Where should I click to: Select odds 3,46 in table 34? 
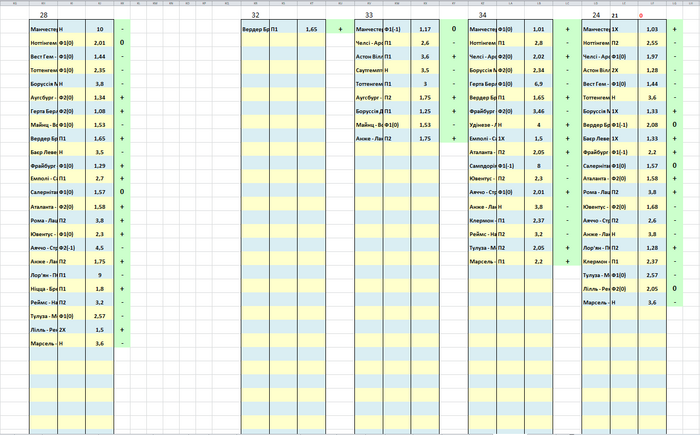pos(539,111)
